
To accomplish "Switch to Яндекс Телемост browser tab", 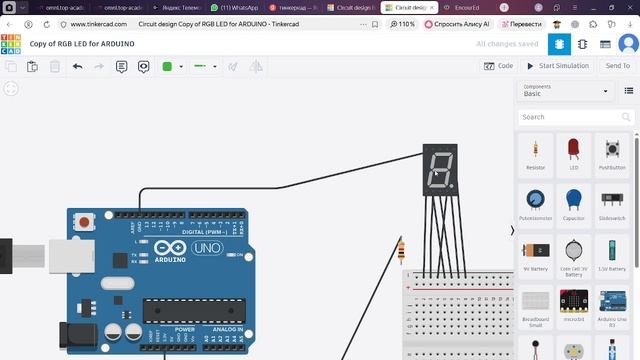I will coord(176,7).
